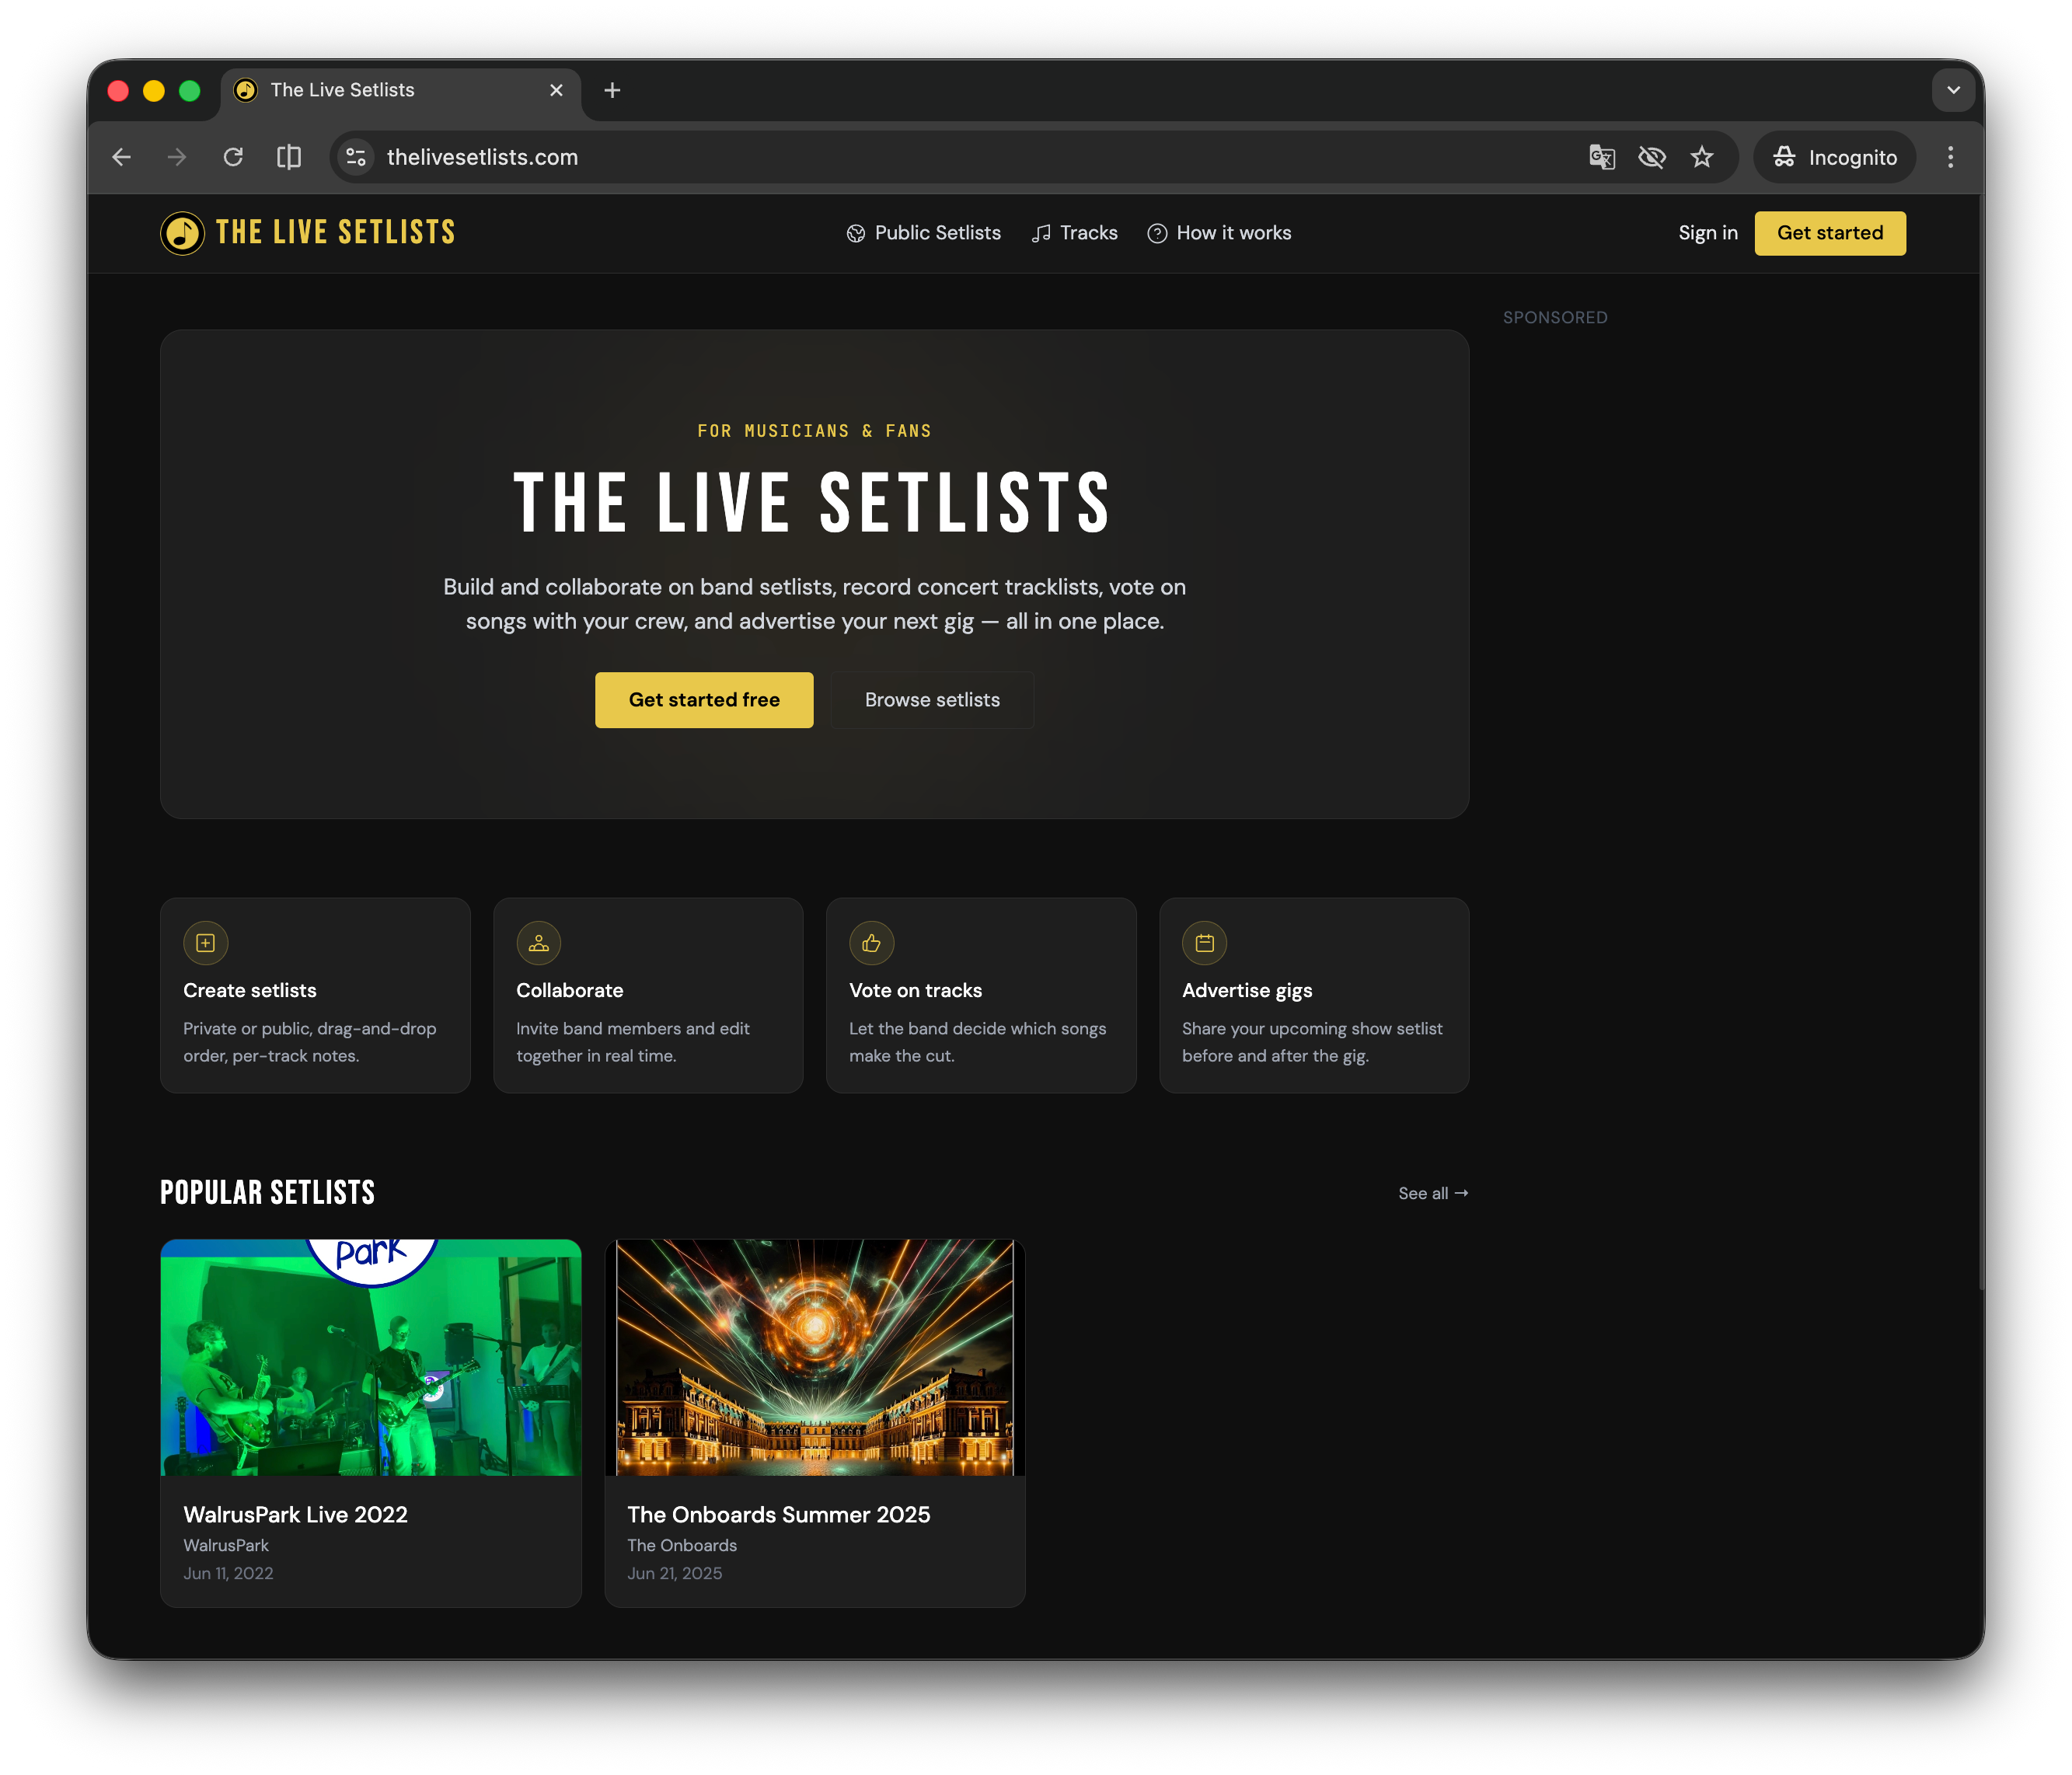This screenshot has width=2072, height=1775.
Task: Click the Create setlists plus icon
Action: [x=205, y=942]
